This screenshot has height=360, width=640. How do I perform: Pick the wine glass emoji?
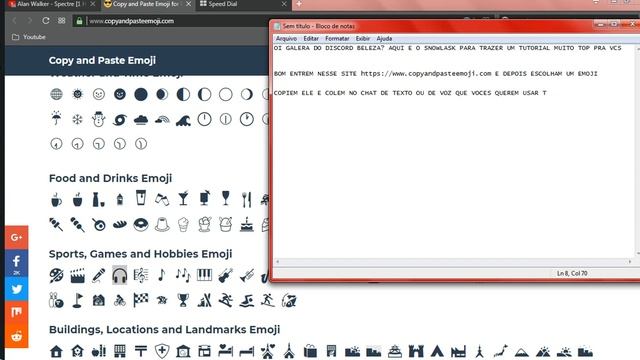(225, 198)
